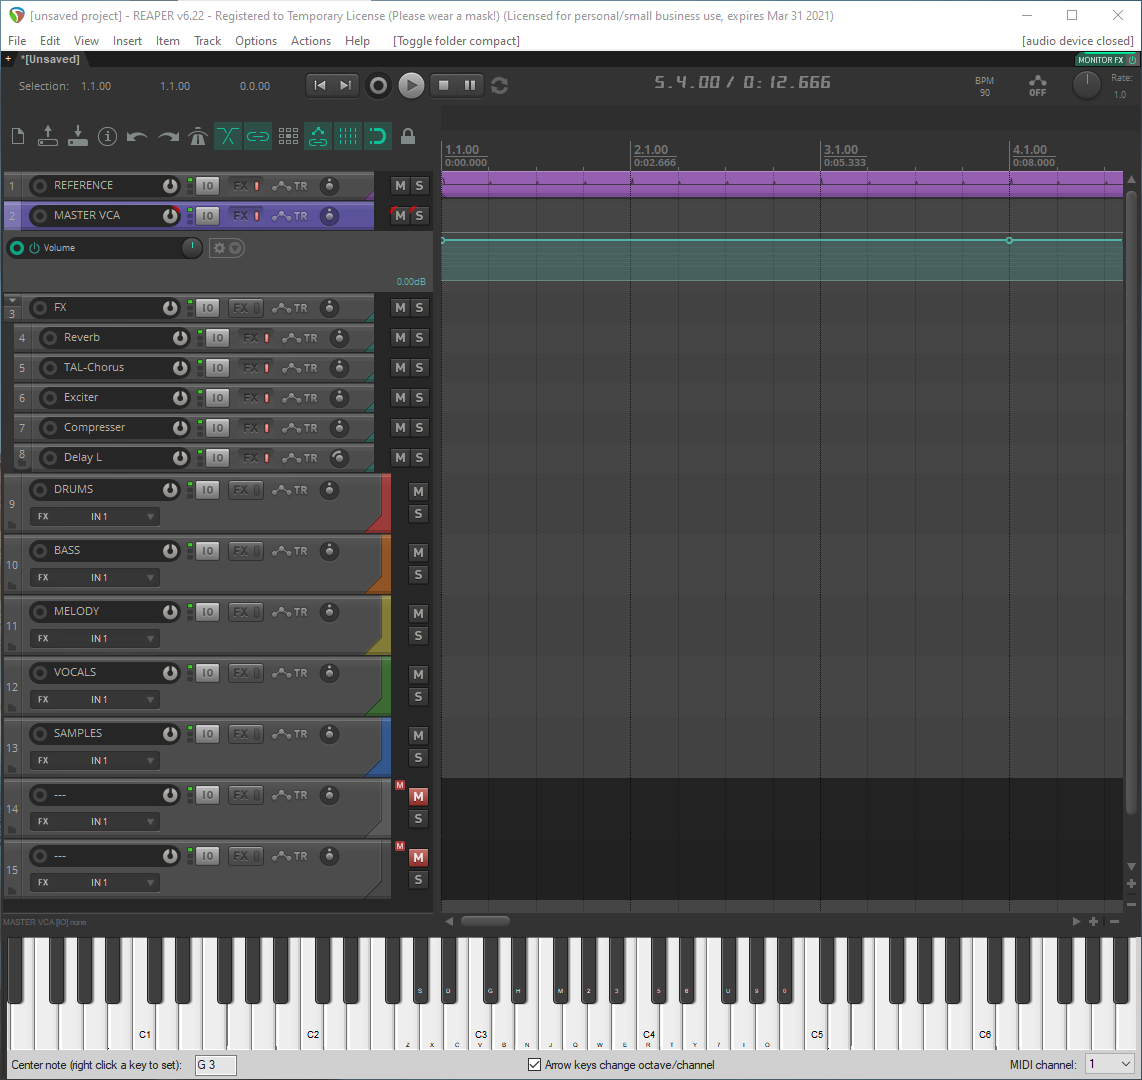Image resolution: width=1142 pixels, height=1080 pixels.
Task: Click the new project file icon
Action: 18,136
